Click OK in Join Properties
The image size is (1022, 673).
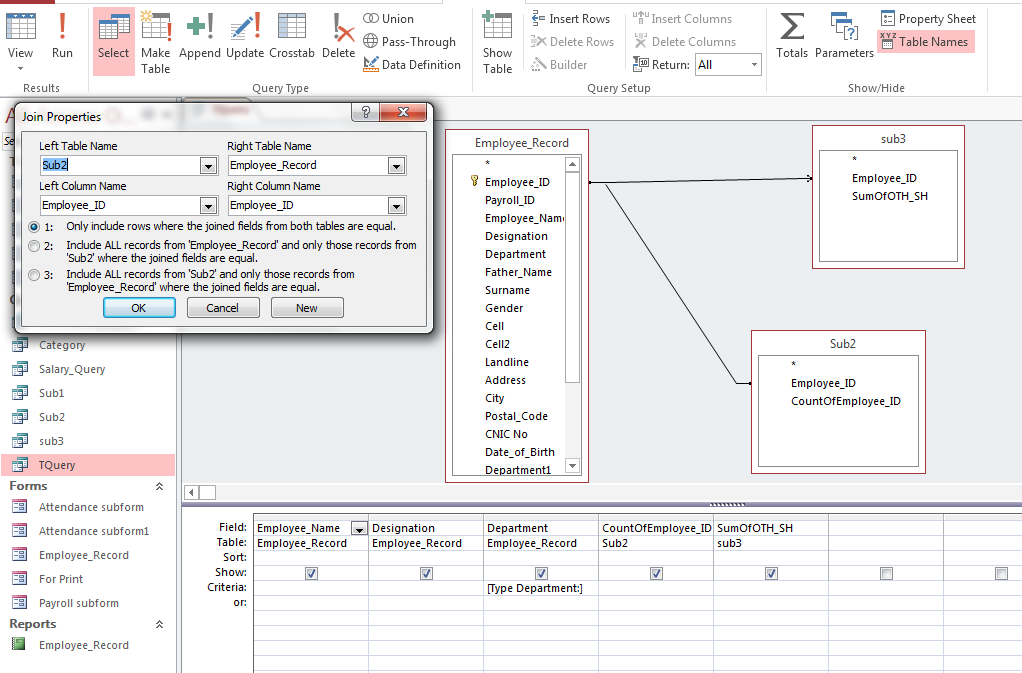(139, 308)
